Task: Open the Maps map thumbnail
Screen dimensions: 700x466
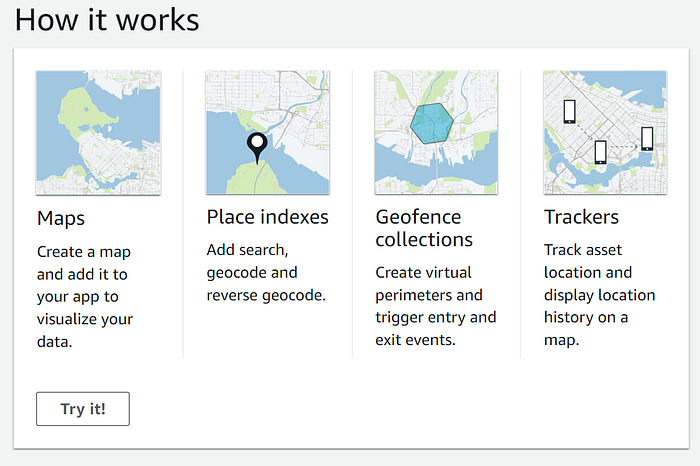Action: tap(98, 133)
